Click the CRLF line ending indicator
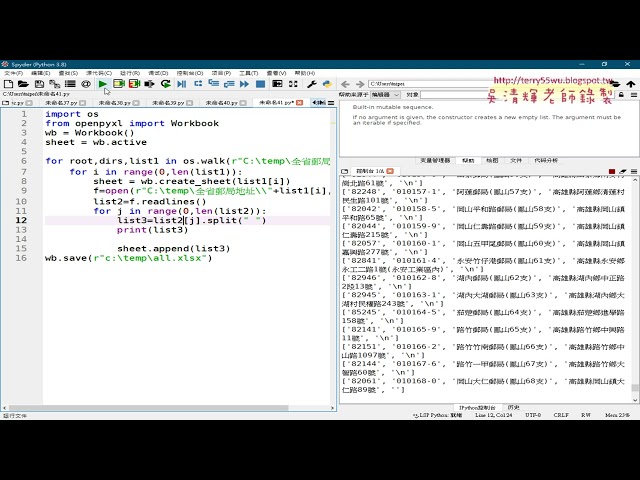 (560, 414)
